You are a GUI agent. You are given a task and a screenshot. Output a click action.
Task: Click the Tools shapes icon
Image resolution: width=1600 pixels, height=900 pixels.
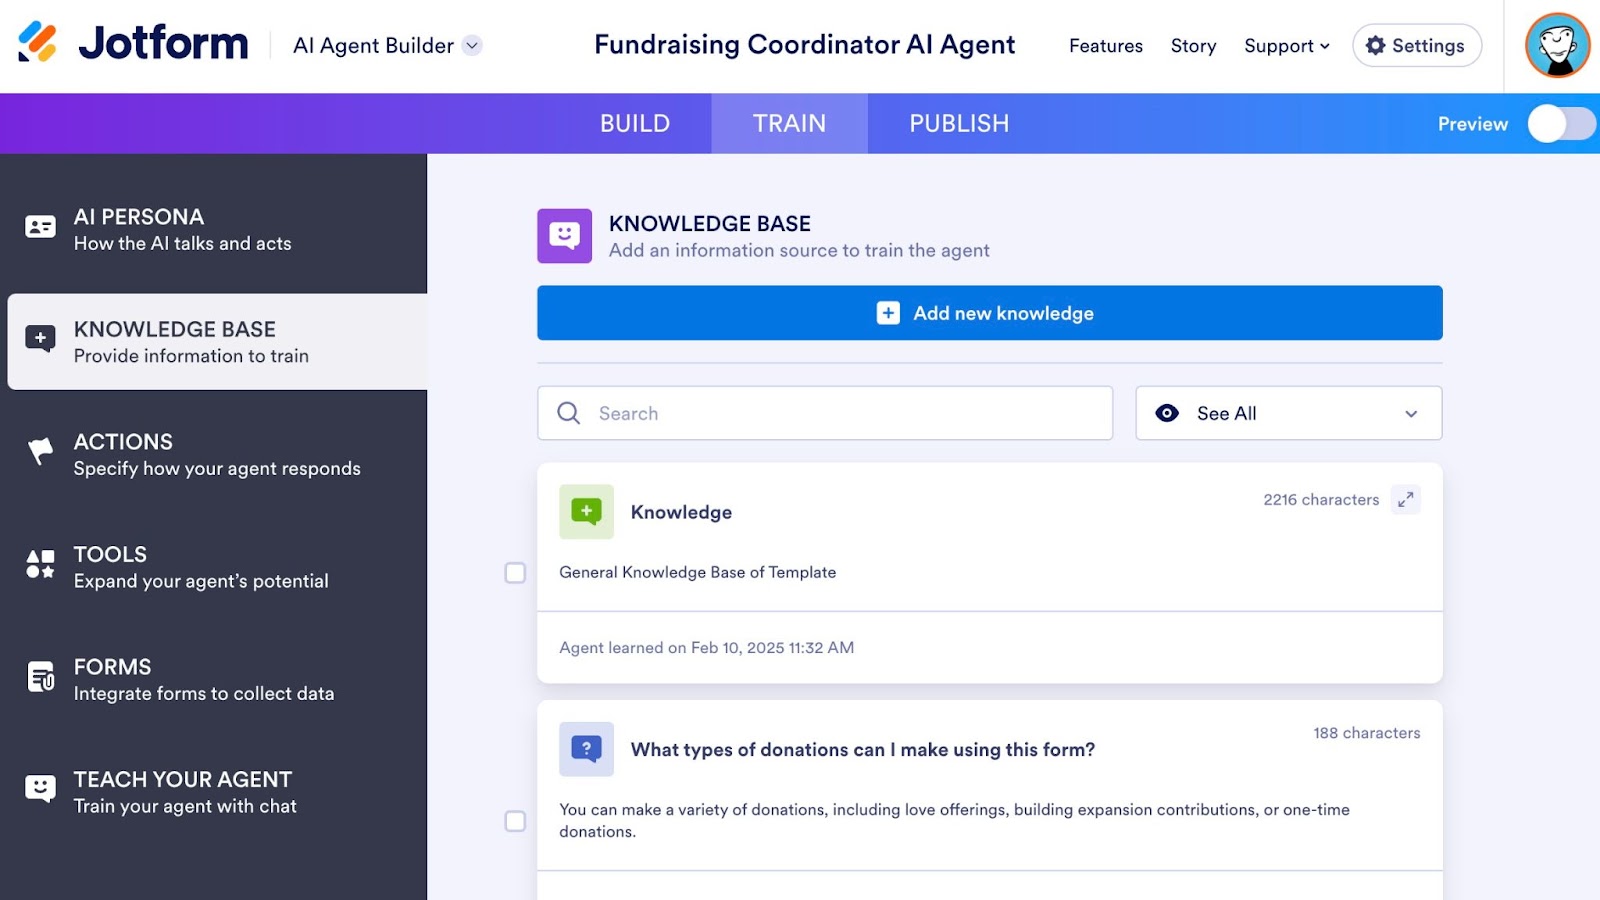40,564
